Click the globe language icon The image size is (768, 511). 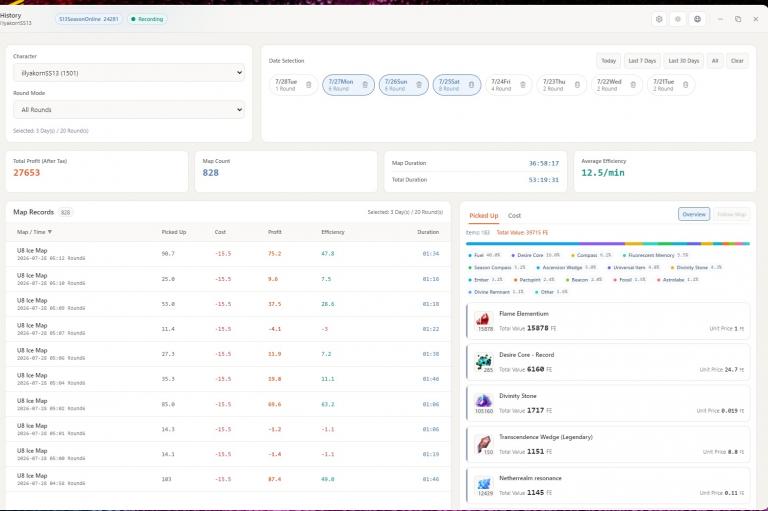pyautogui.click(x=697, y=19)
